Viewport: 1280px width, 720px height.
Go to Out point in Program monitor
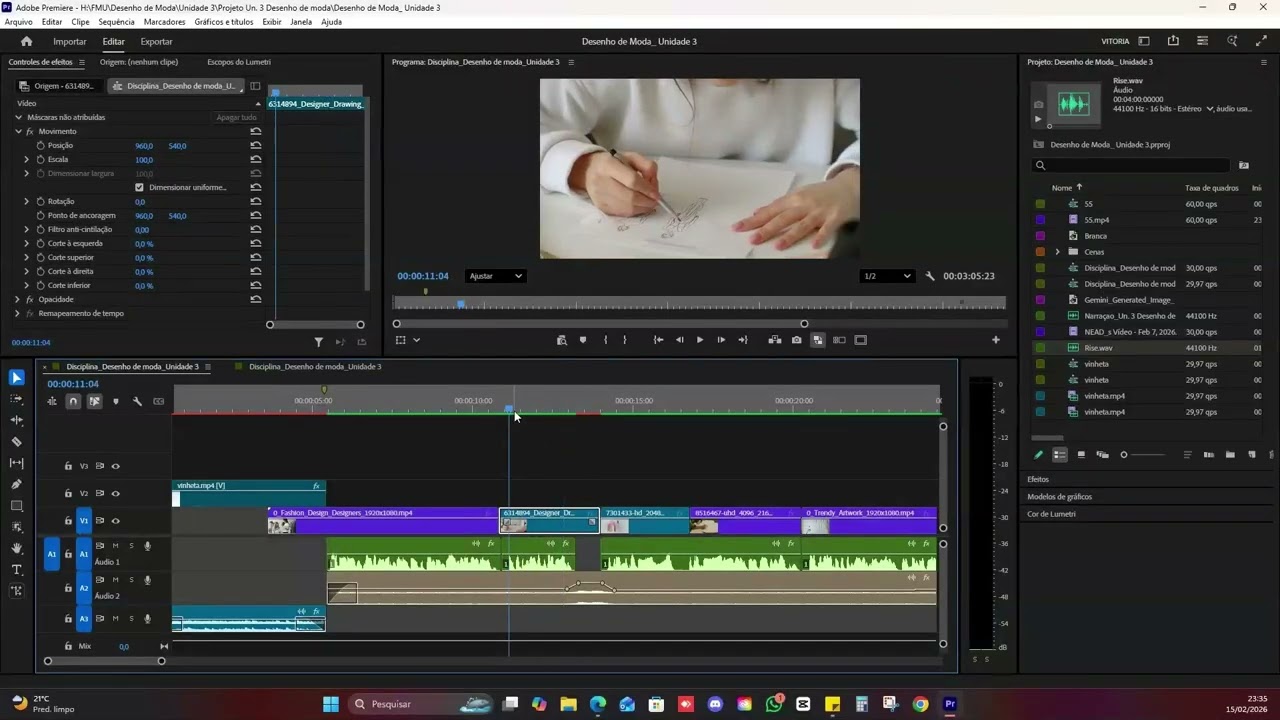(x=742, y=340)
